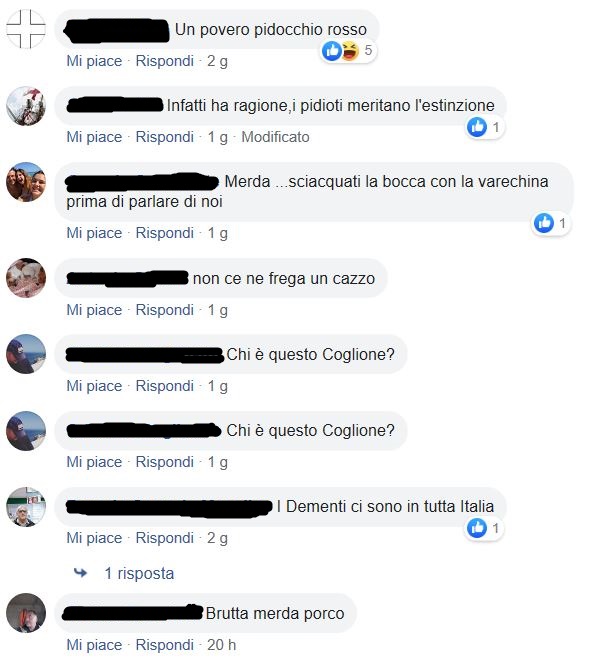This screenshot has height=660, width=609.
Task: Expand the '1 risposta' reply thread
Action: pos(139,573)
